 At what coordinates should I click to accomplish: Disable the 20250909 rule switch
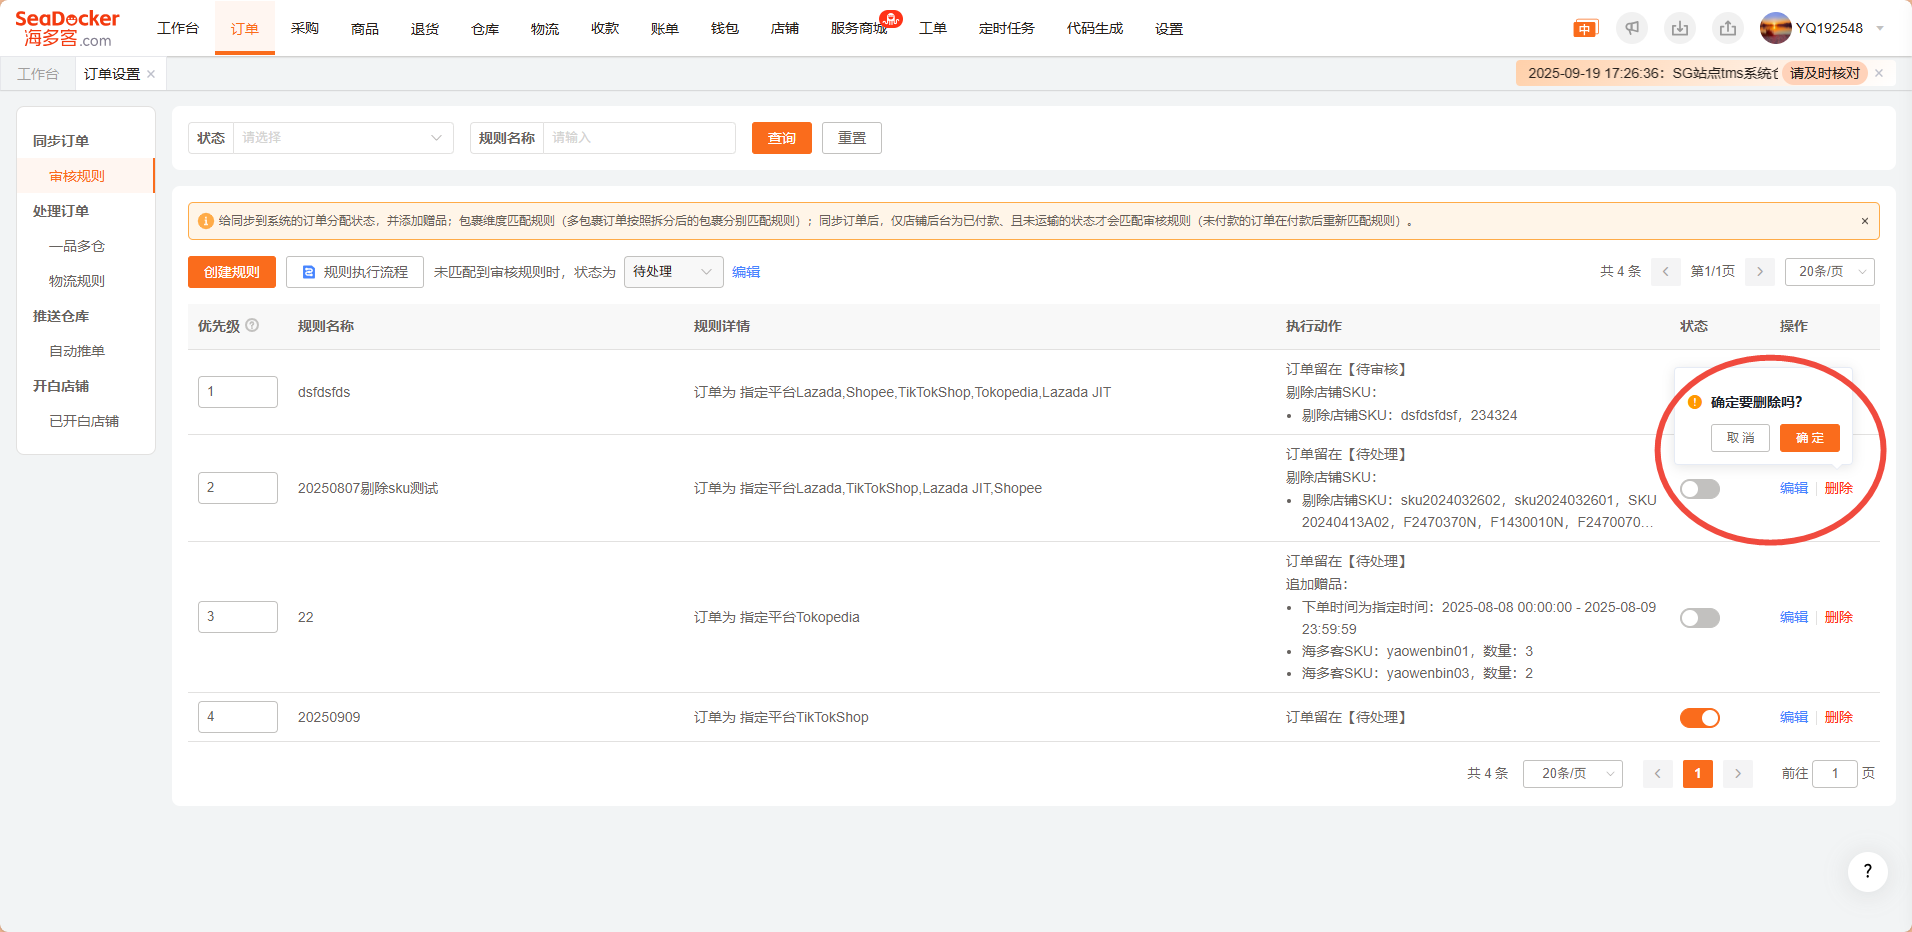click(x=1699, y=718)
